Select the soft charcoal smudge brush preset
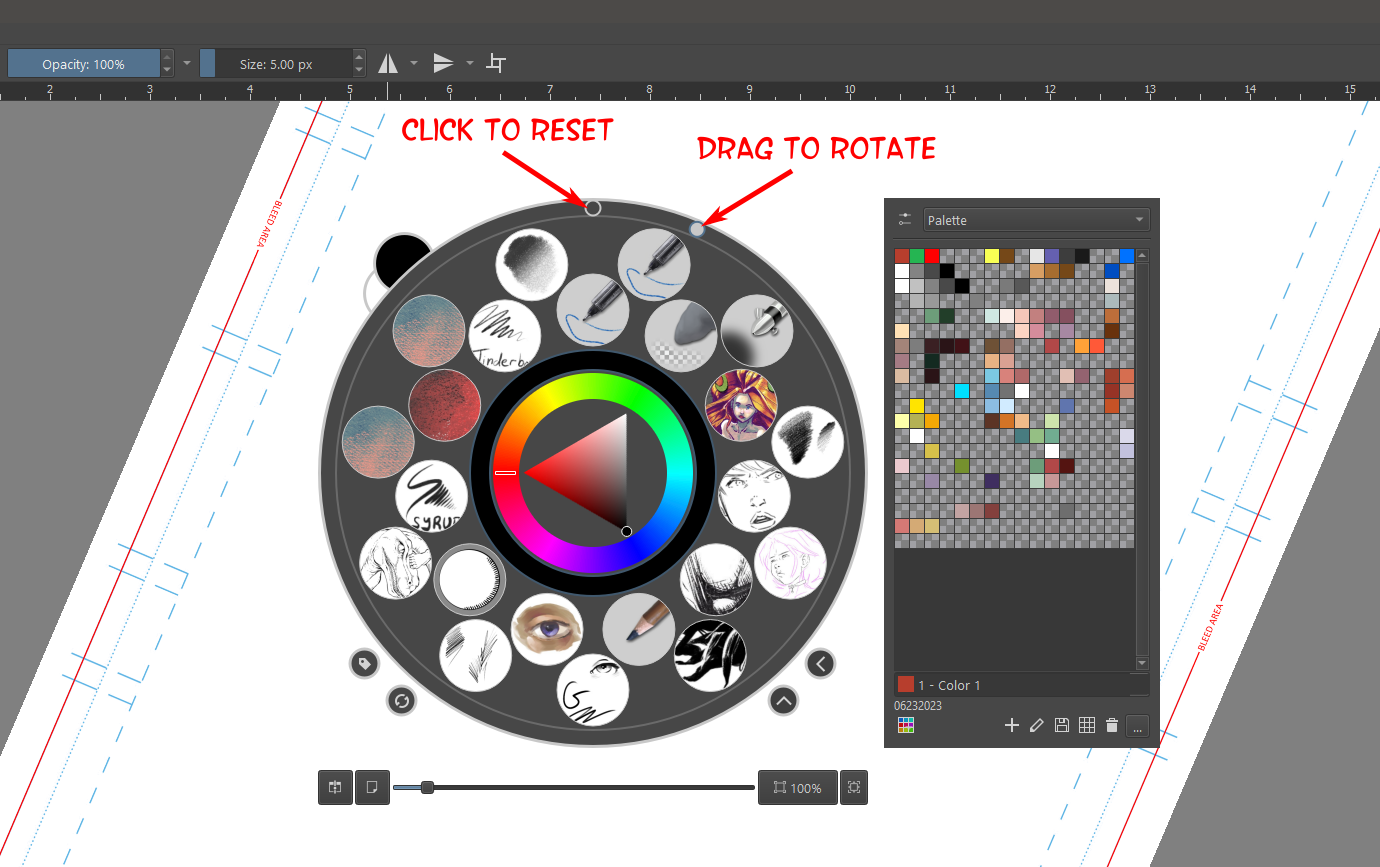Viewport: 1380px width, 867px height. click(532, 265)
